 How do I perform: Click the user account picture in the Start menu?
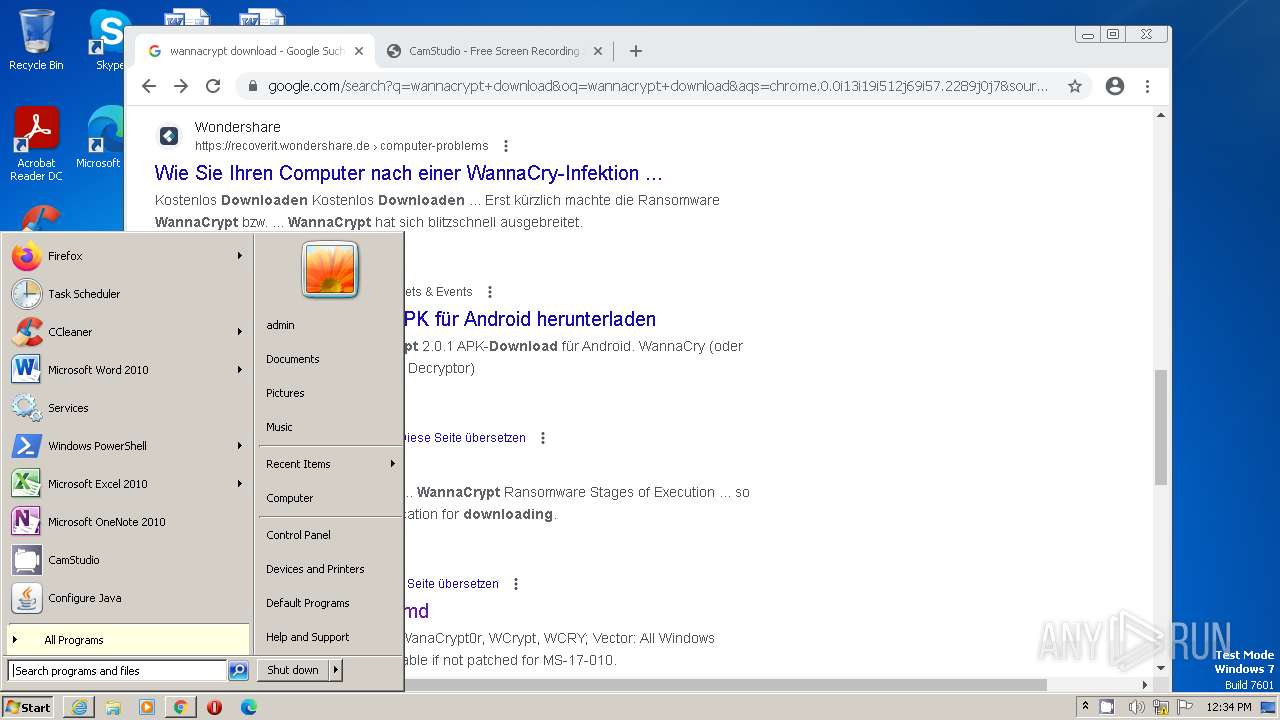pos(330,270)
